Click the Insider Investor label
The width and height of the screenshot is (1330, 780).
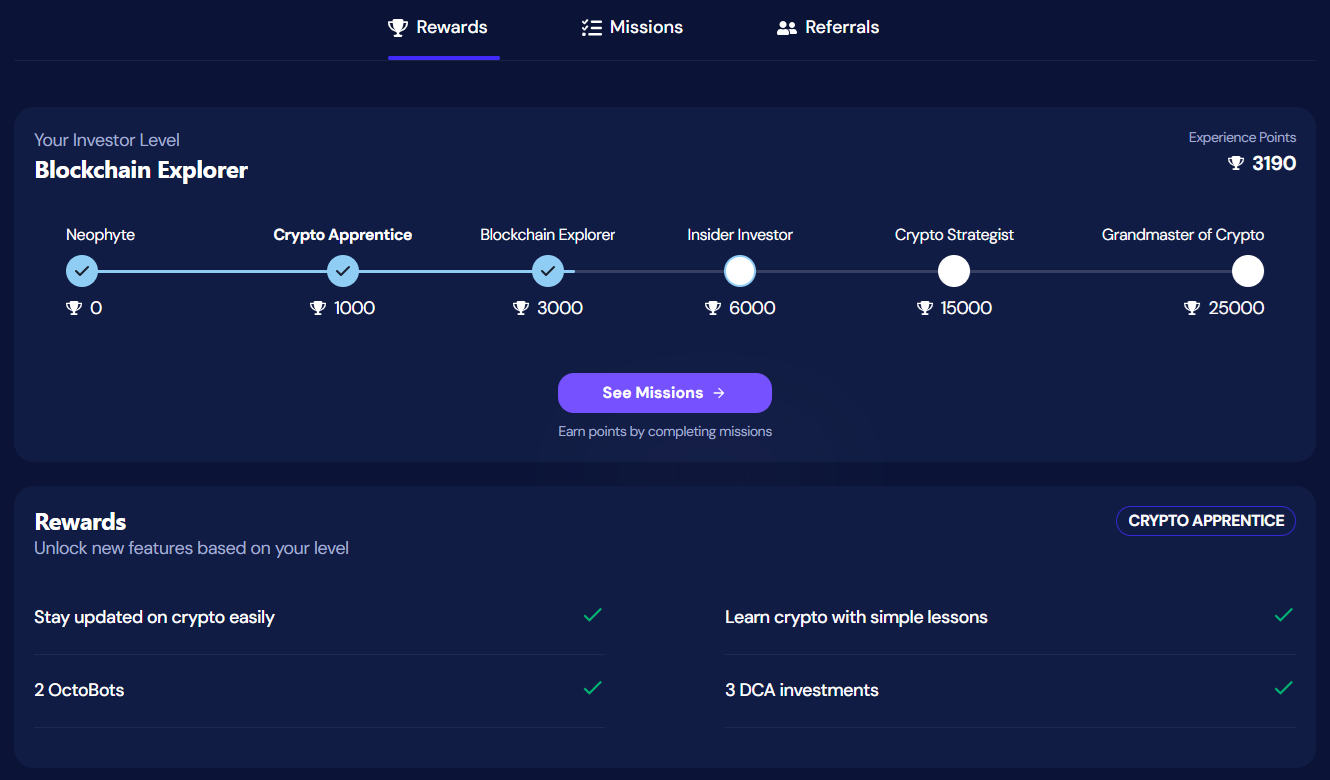pos(740,235)
